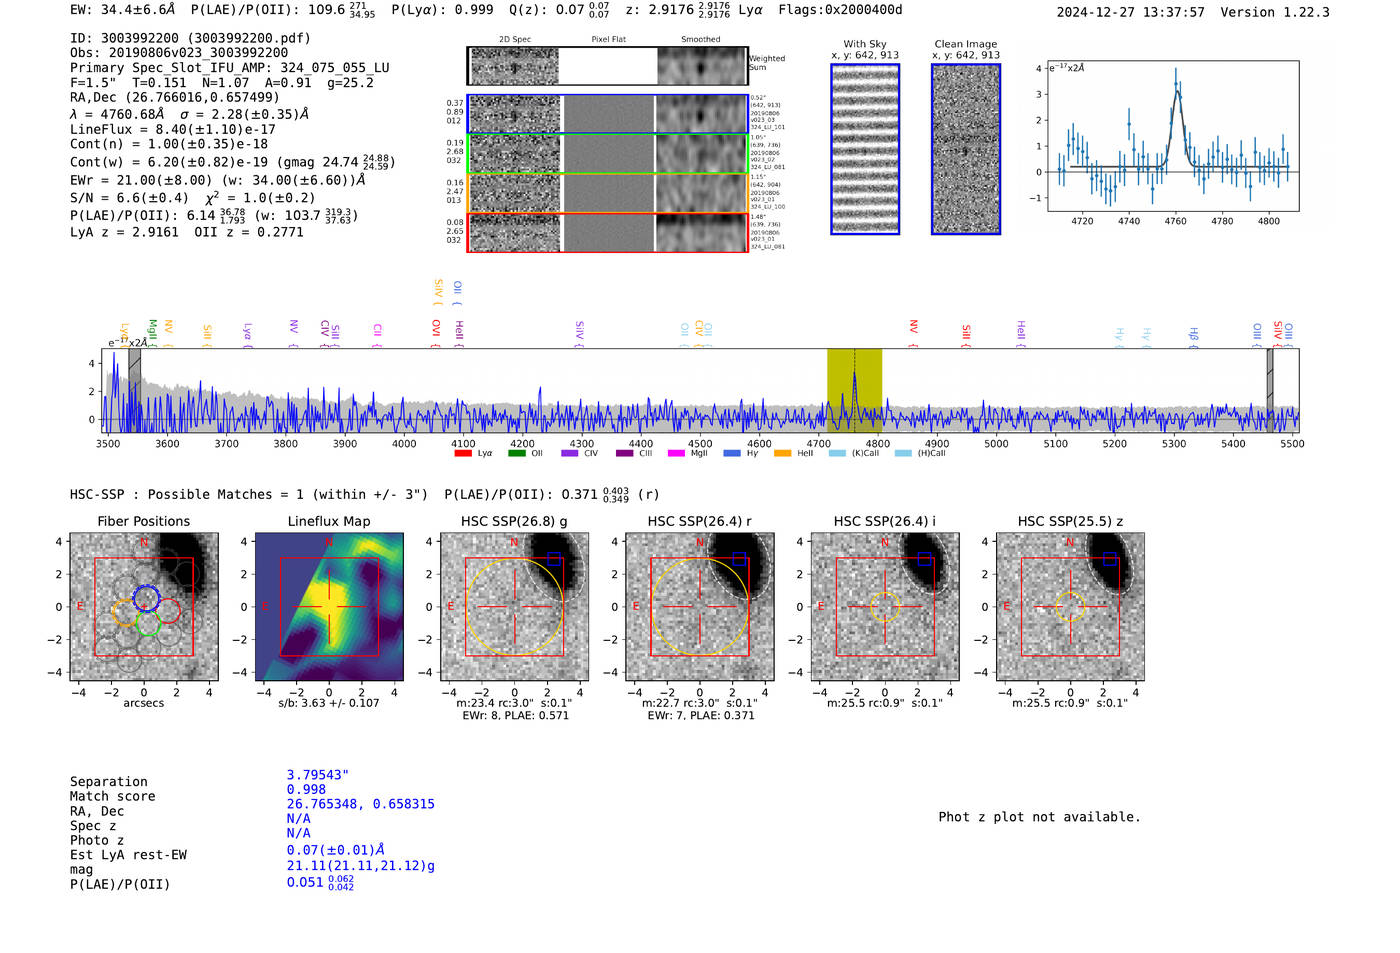Viewport: 1400px width, 953px height.
Task: Click the m:23.4 rc:3.0" s:0.1" caption
Action: pos(513,703)
